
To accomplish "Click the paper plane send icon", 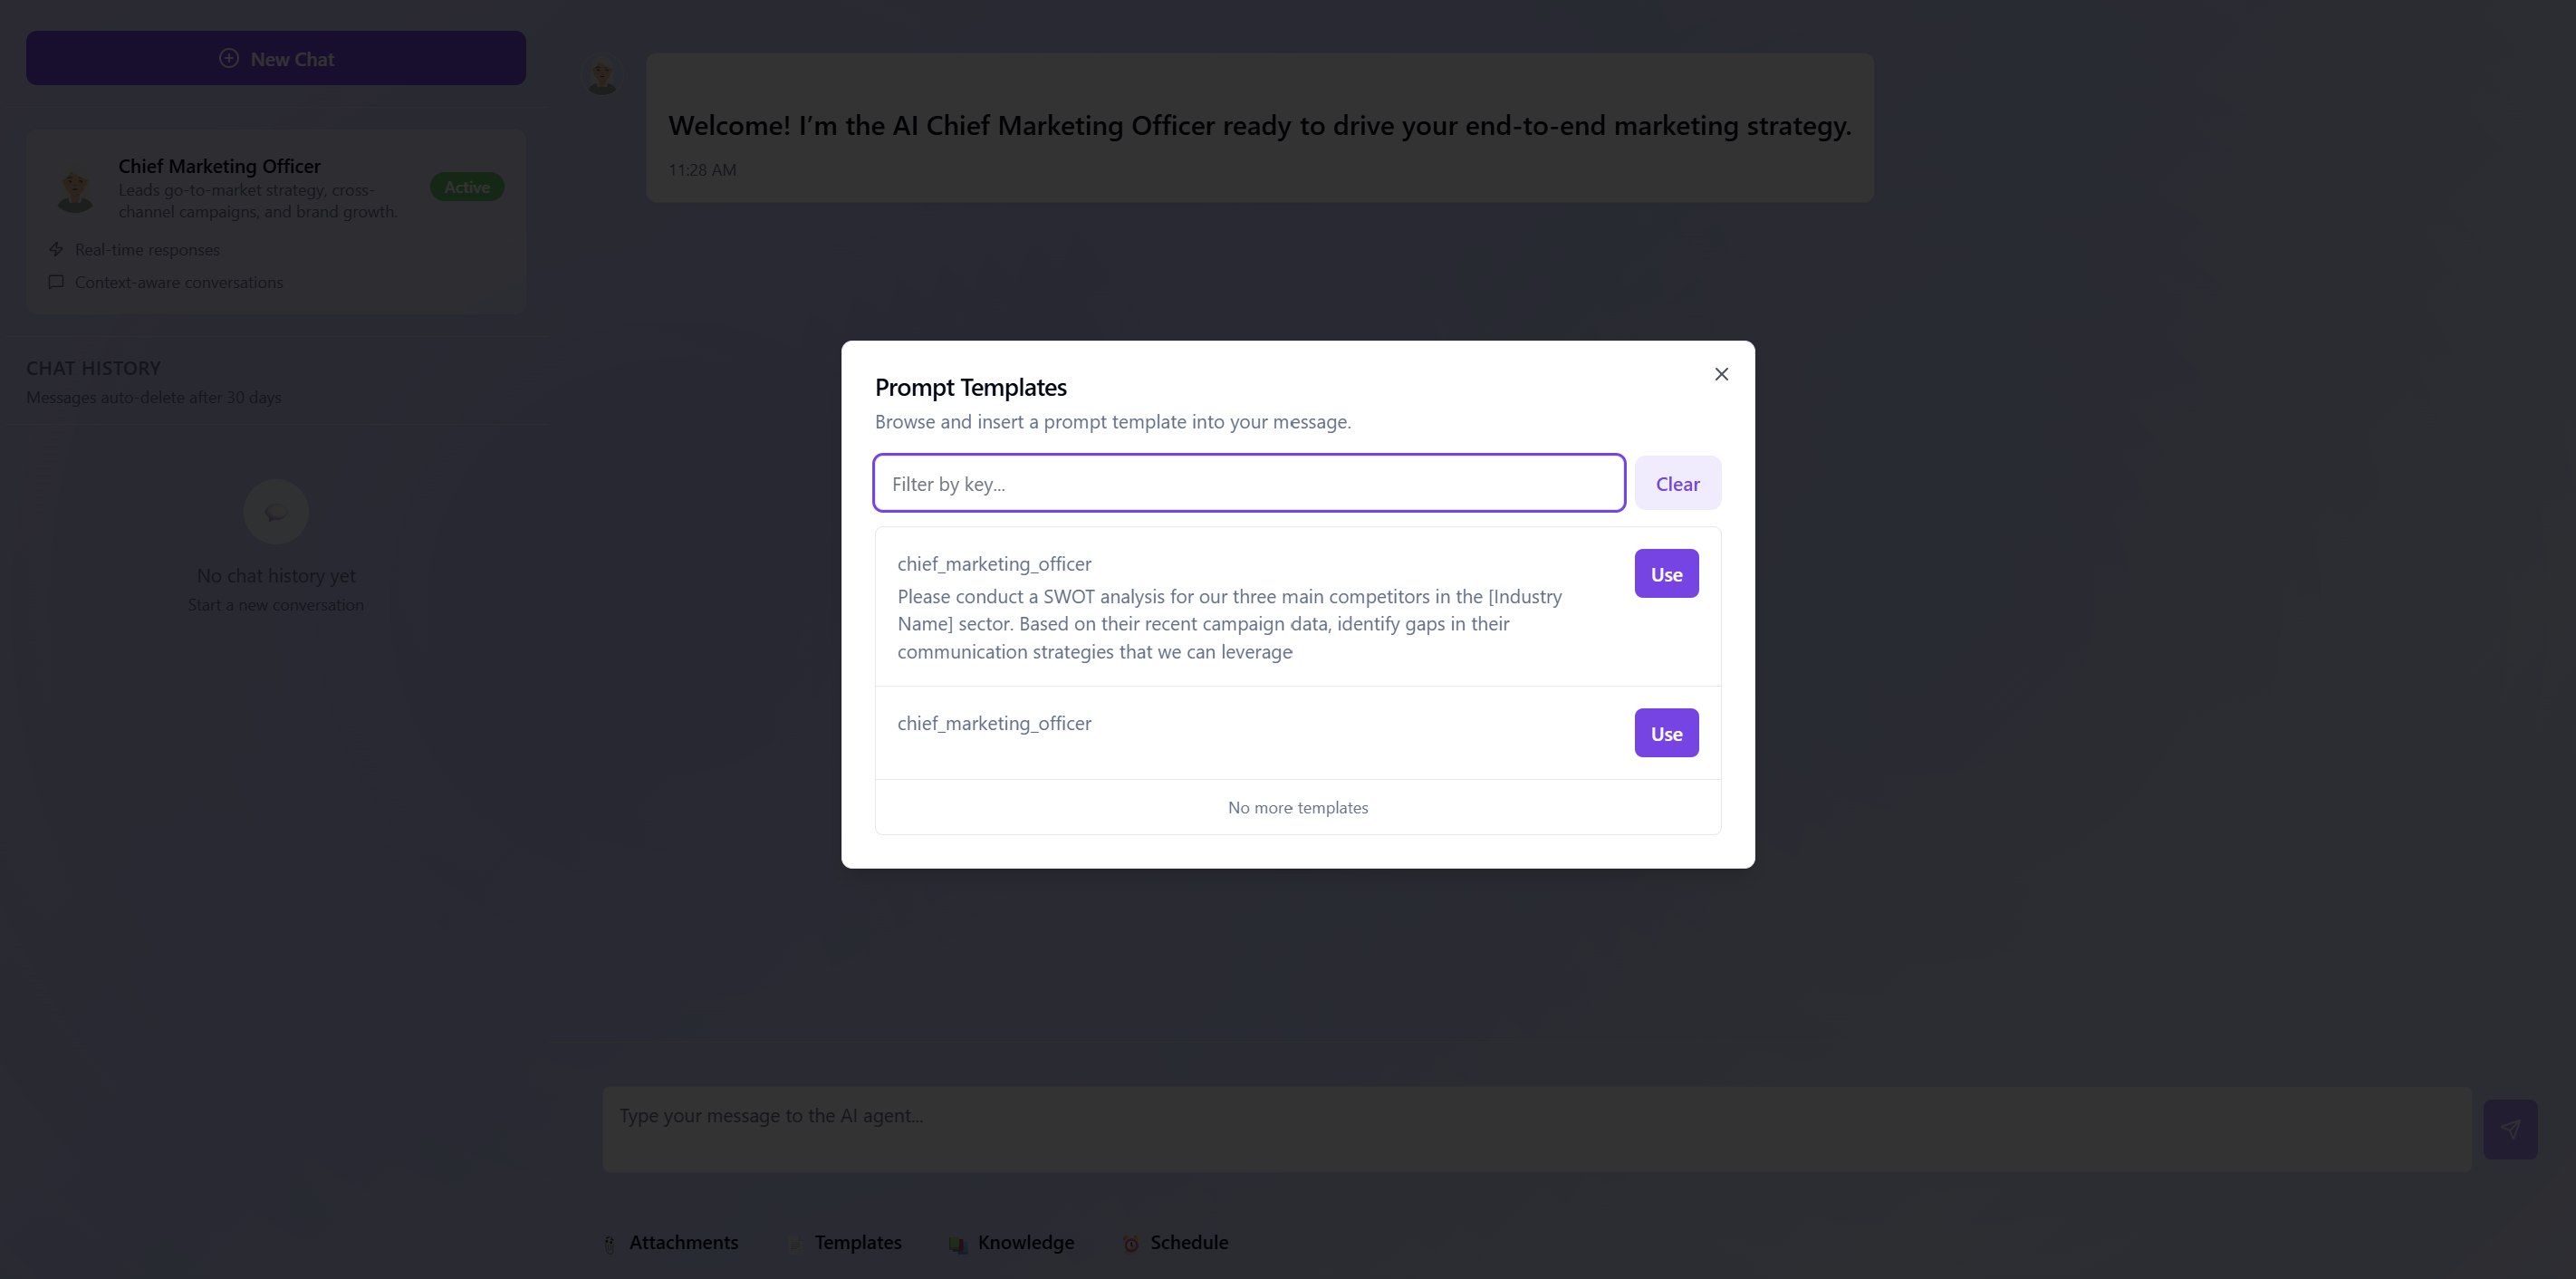I will click(x=2511, y=1129).
